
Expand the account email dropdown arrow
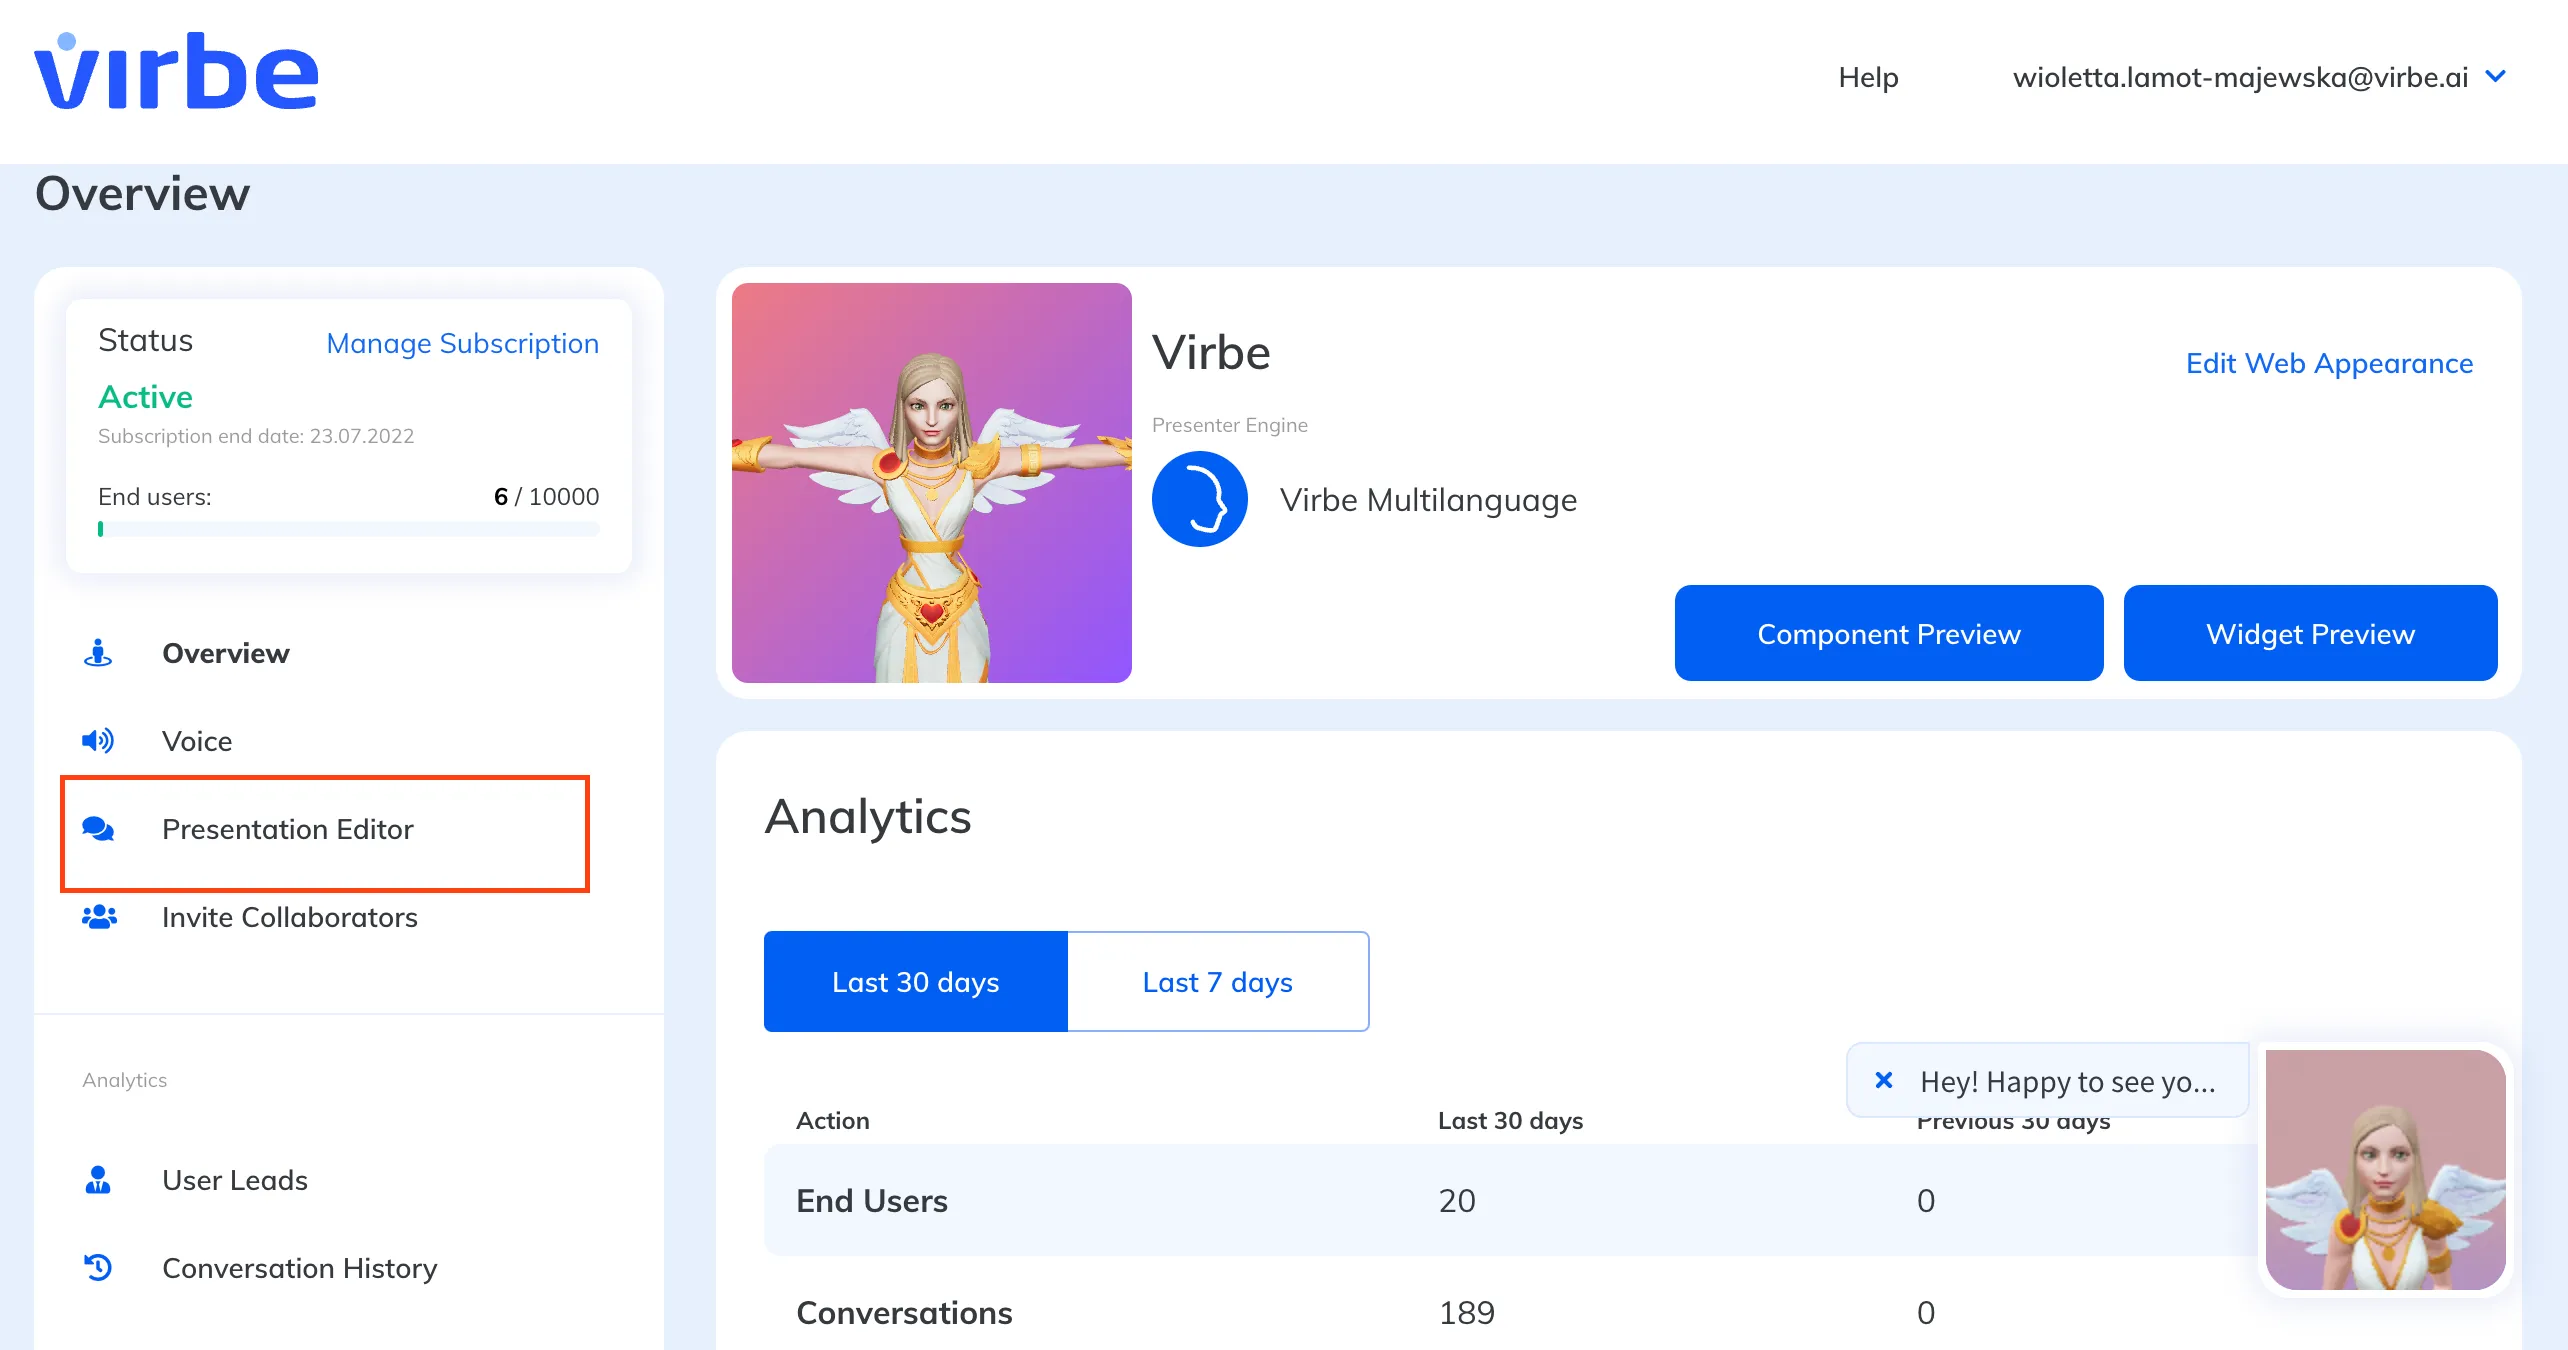[x=2496, y=76]
